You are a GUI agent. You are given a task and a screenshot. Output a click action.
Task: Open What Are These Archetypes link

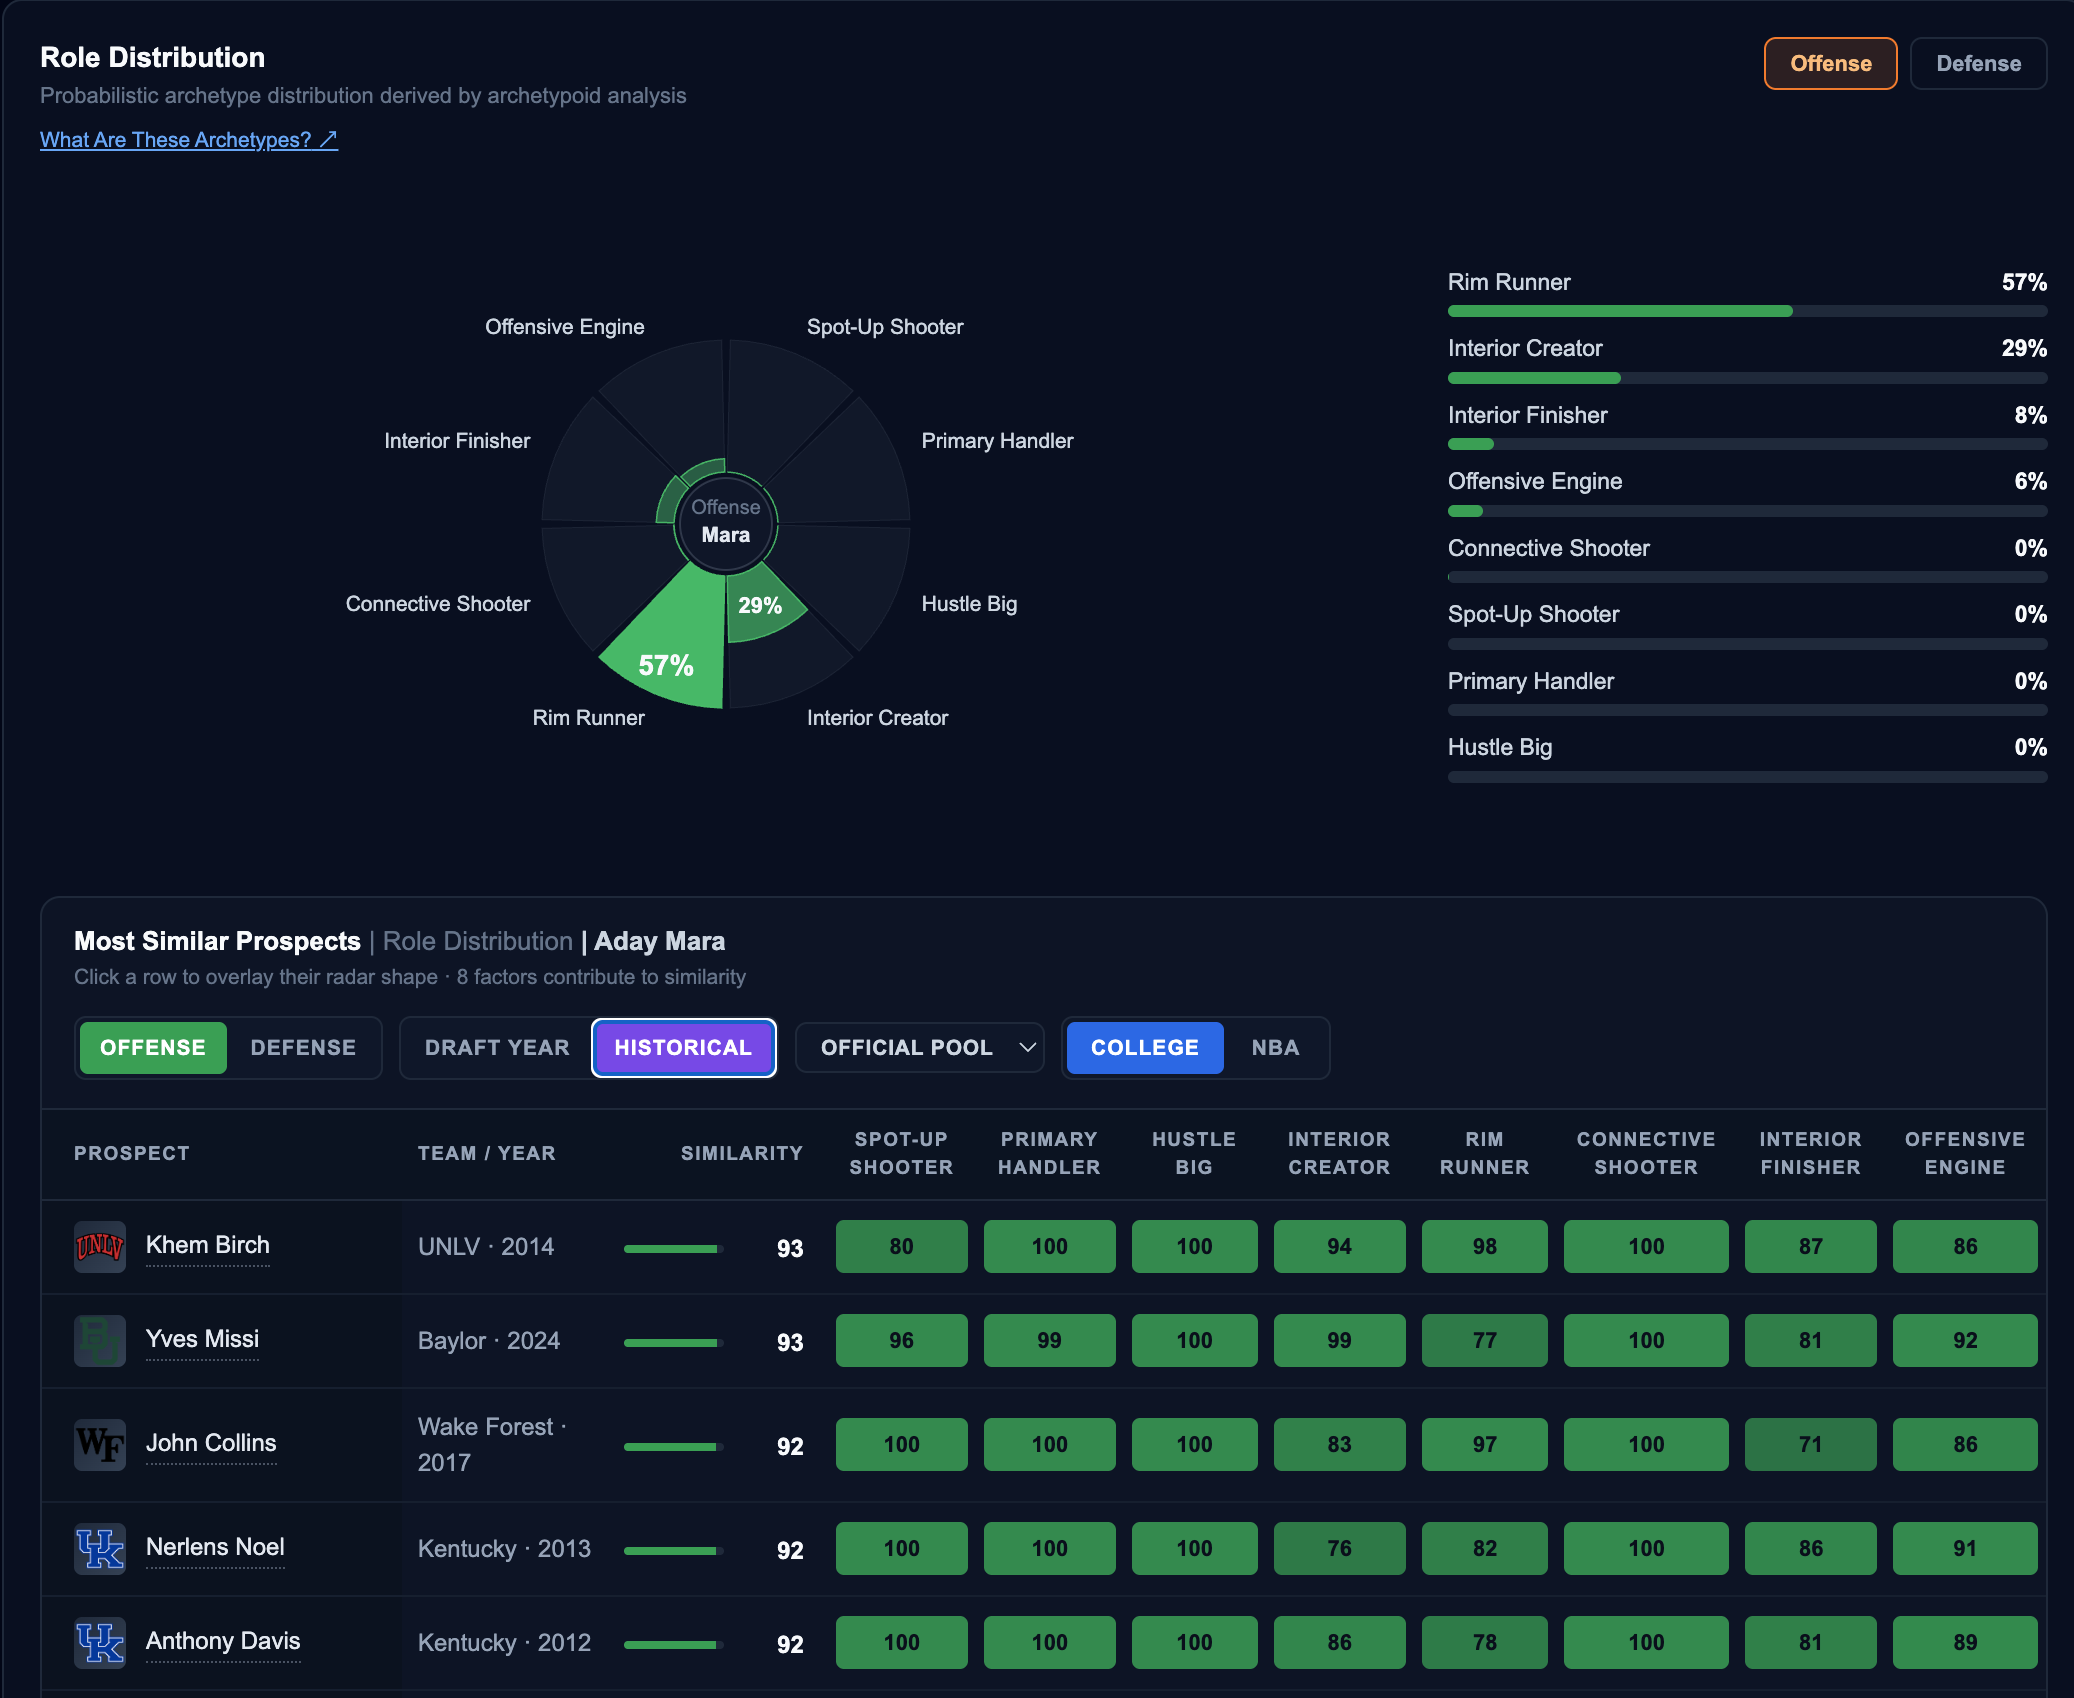pos(189,140)
